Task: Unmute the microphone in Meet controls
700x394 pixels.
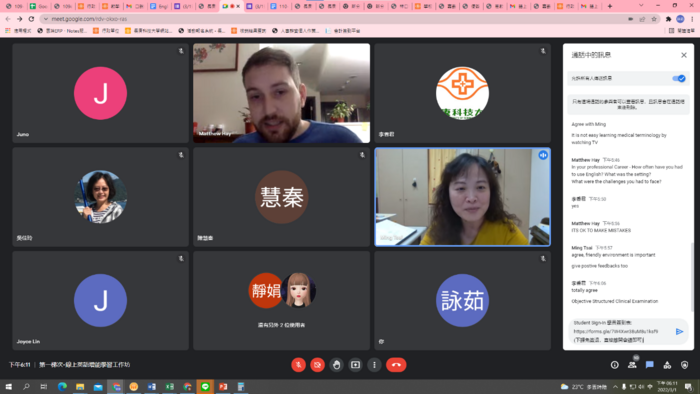Action: point(298,365)
